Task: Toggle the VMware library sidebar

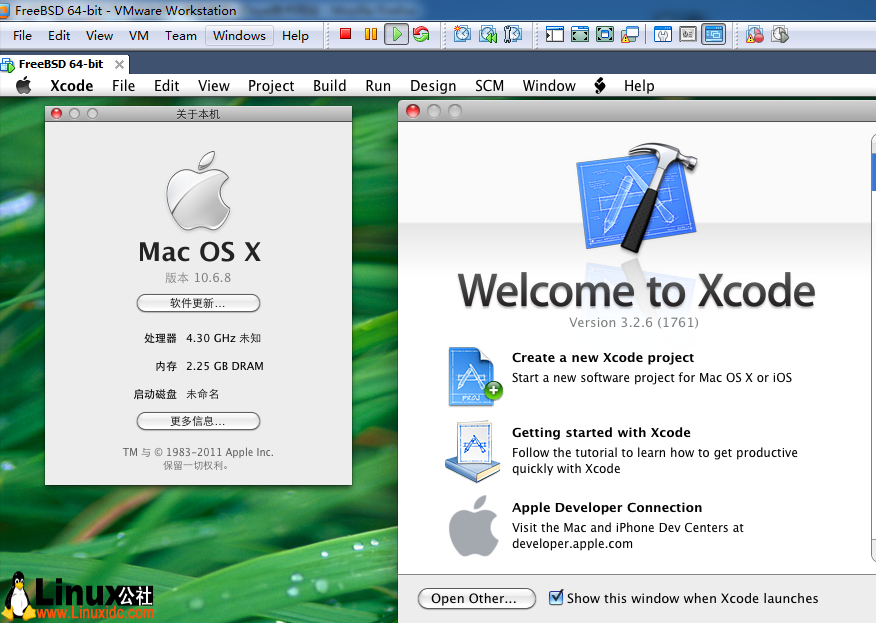Action: [554, 33]
